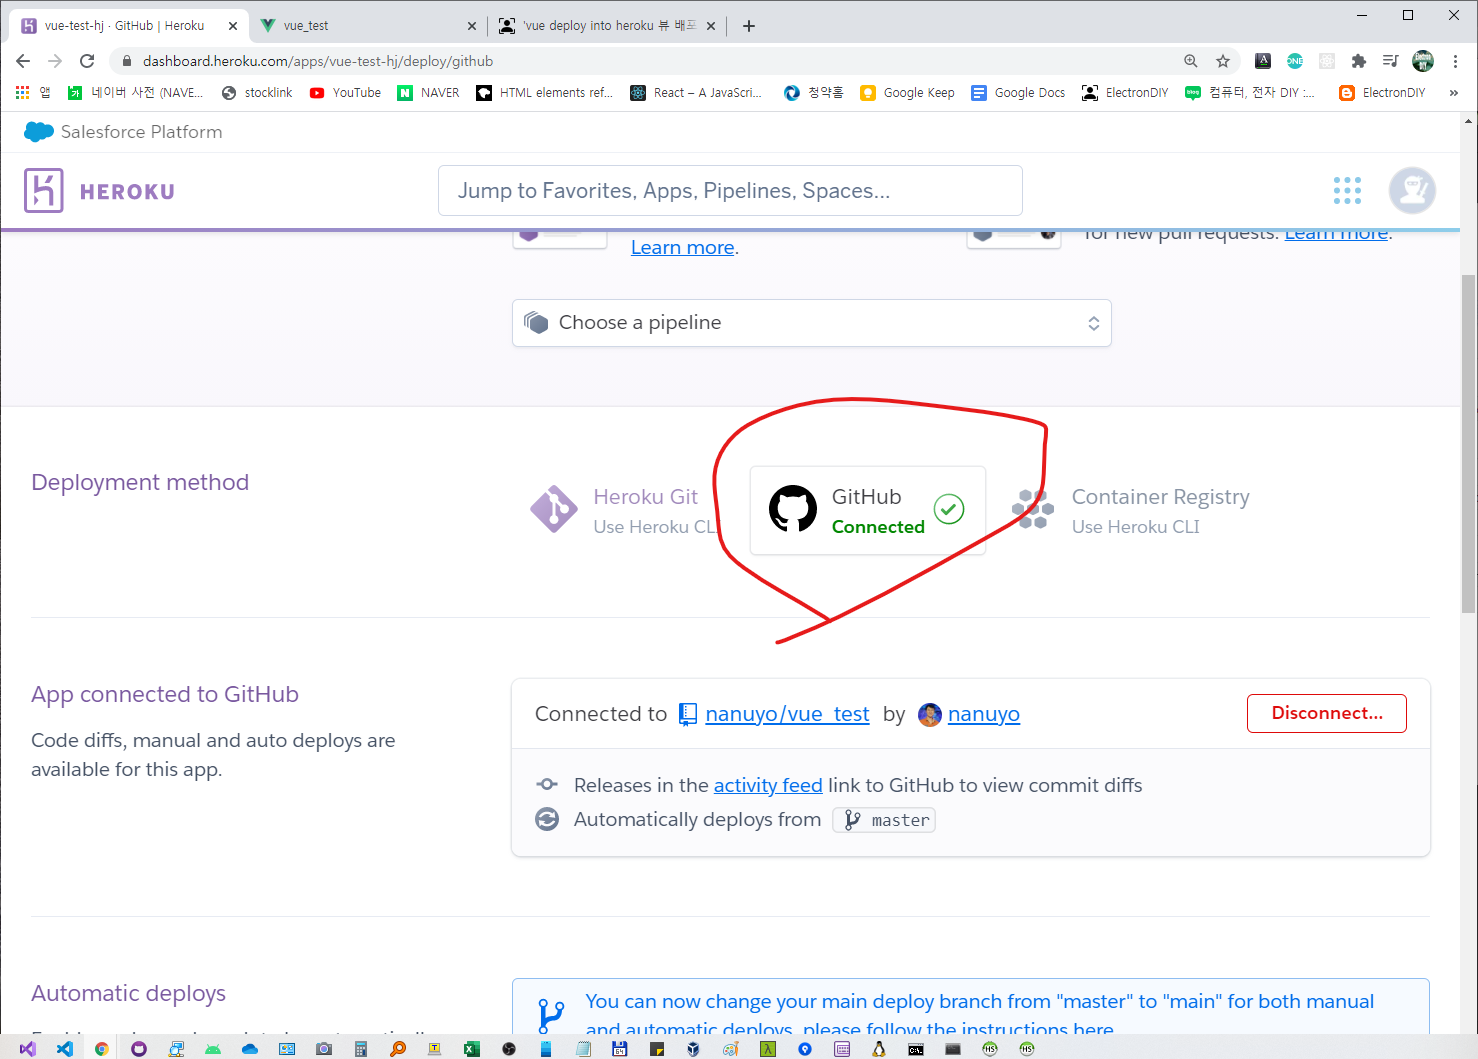Viewport: 1478px width, 1059px height.
Task: Click the Learn more link above pipeline dropdown
Action: (x=683, y=248)
